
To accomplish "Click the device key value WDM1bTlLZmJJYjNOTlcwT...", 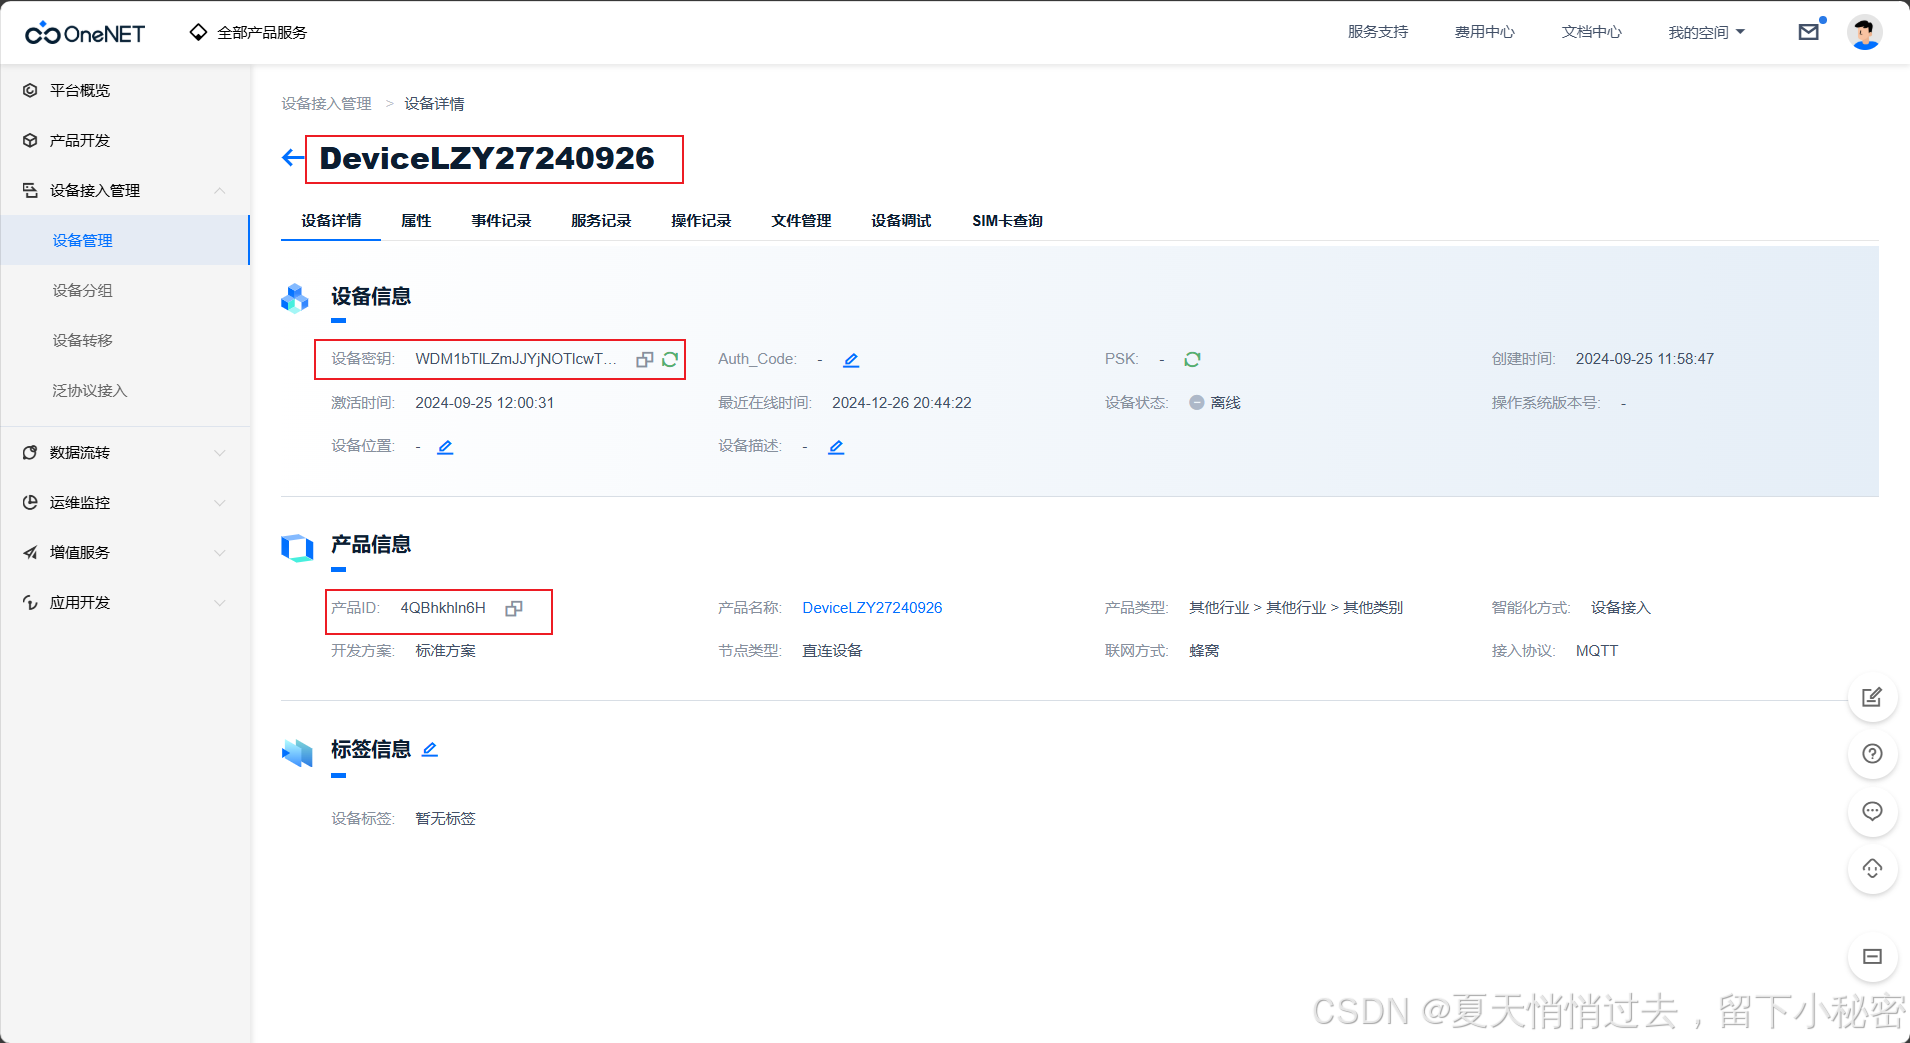I will (x=516, y=359).
